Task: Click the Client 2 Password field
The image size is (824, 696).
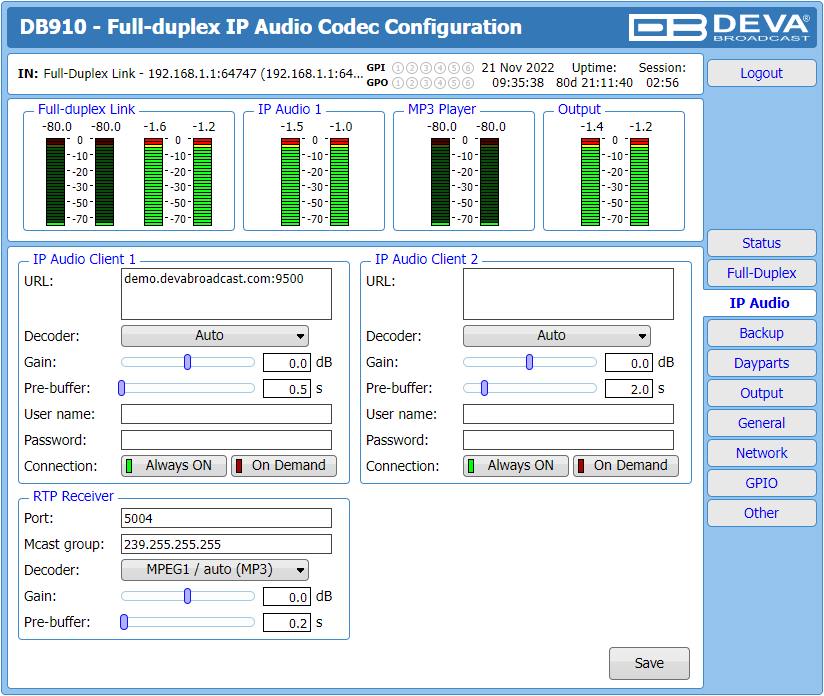Action: point(568,440)
